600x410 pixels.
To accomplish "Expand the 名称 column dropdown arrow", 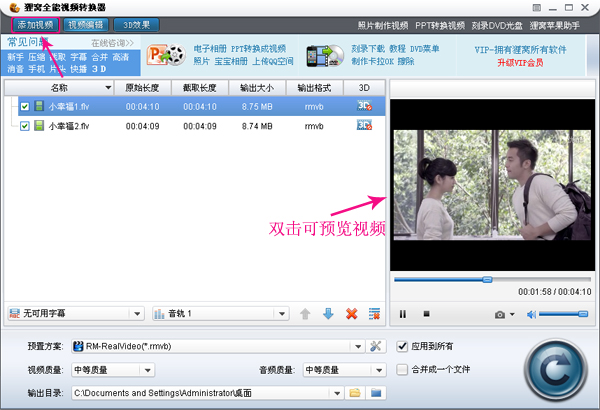I will [108, 88].
